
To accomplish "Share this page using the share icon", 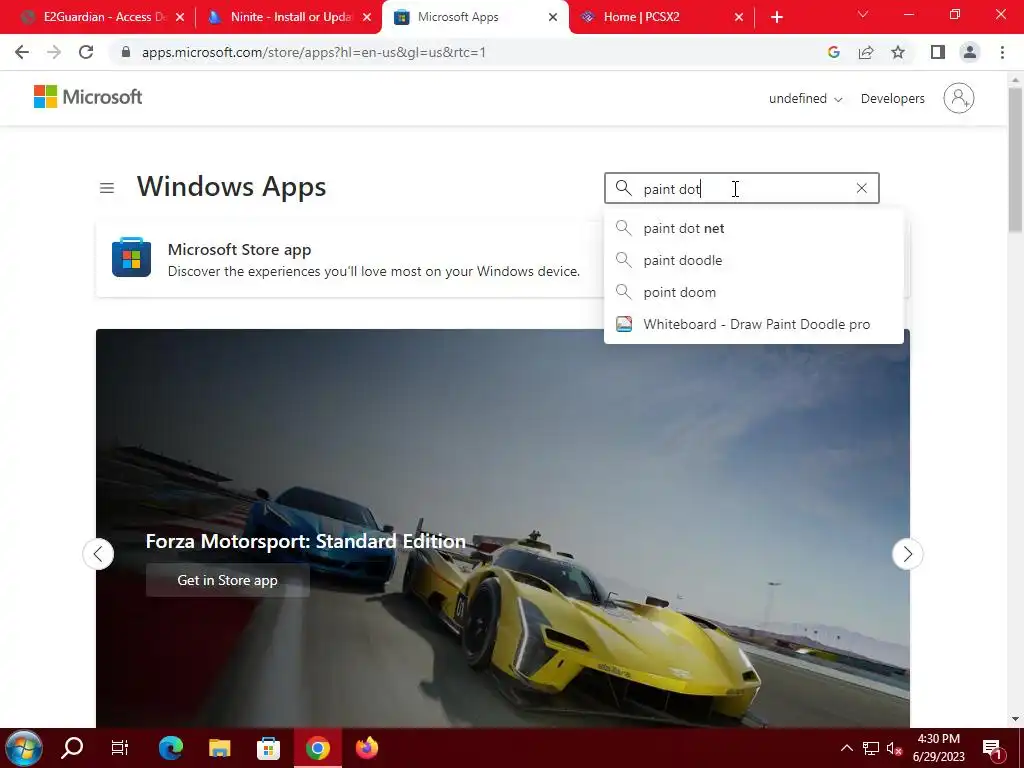I will coord(866,52).
